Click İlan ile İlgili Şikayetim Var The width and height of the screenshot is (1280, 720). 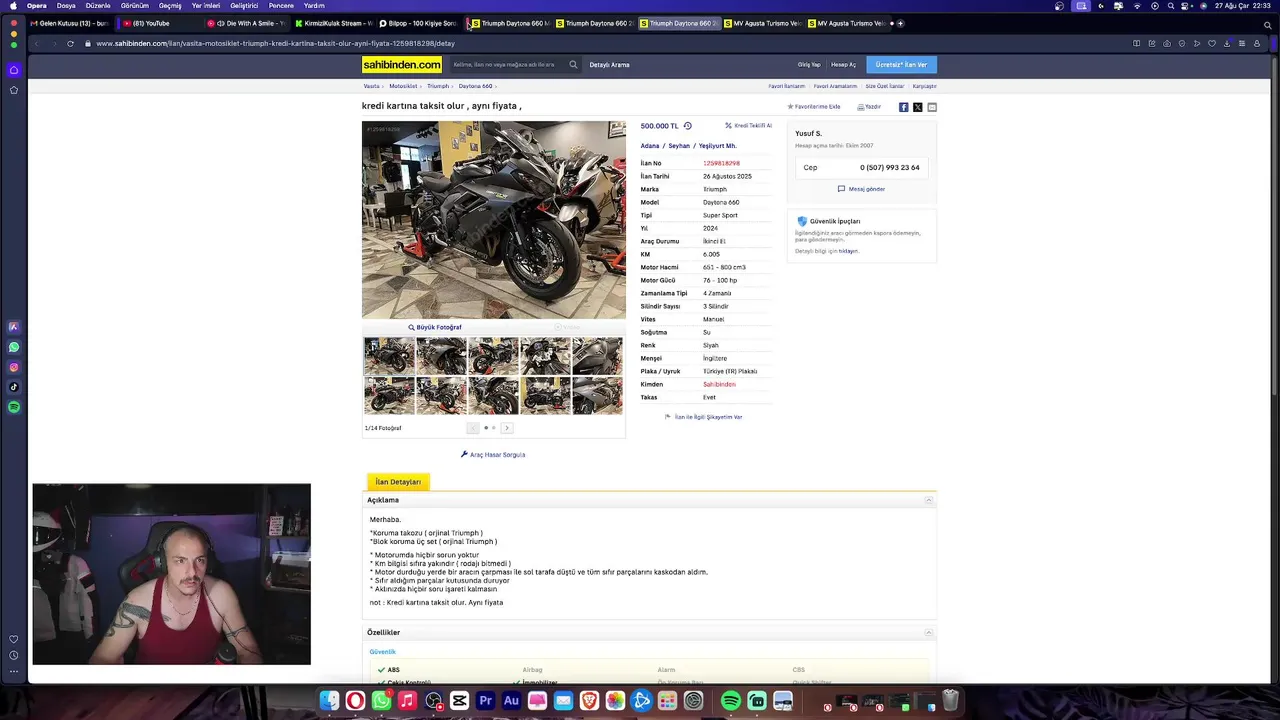click(703, 417)
